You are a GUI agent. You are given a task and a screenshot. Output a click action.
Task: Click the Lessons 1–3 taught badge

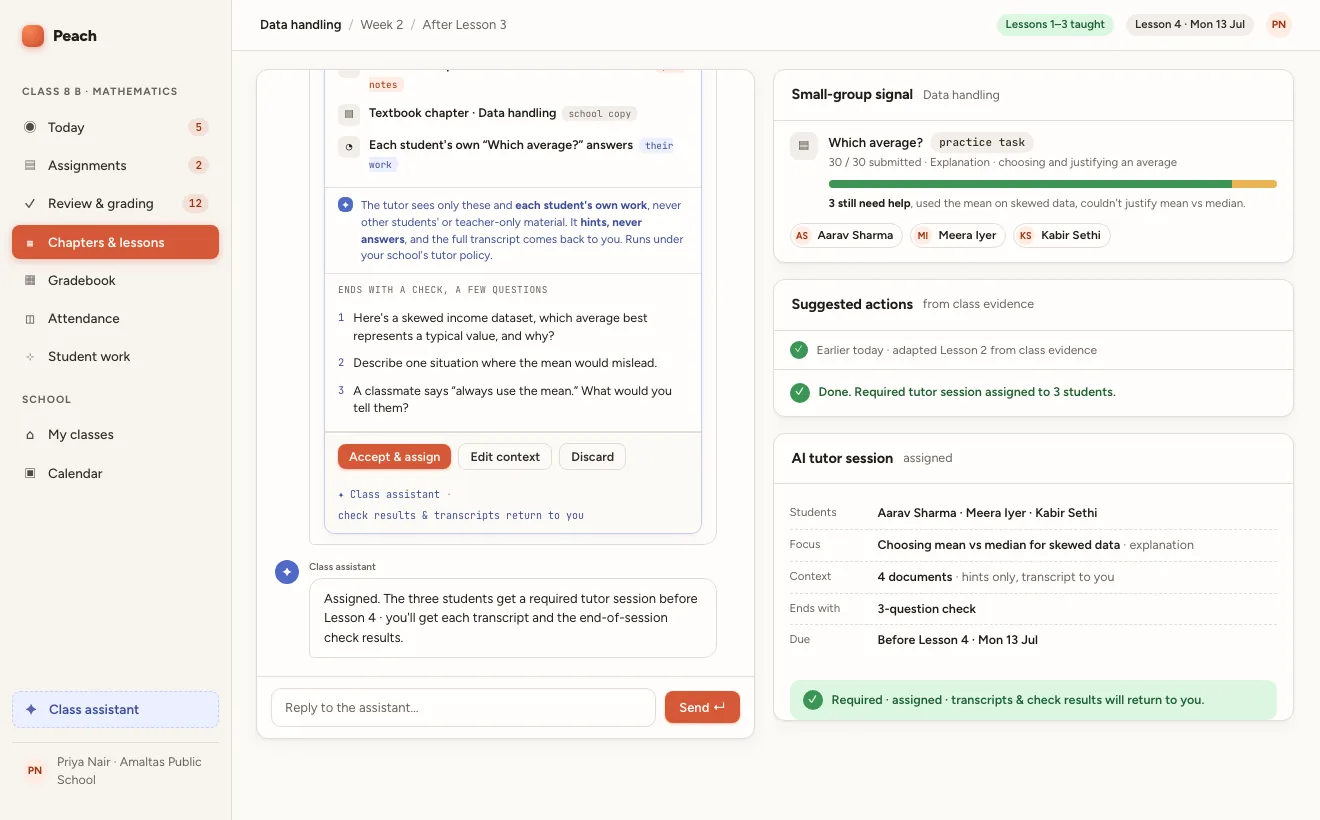pos(1055,25)
